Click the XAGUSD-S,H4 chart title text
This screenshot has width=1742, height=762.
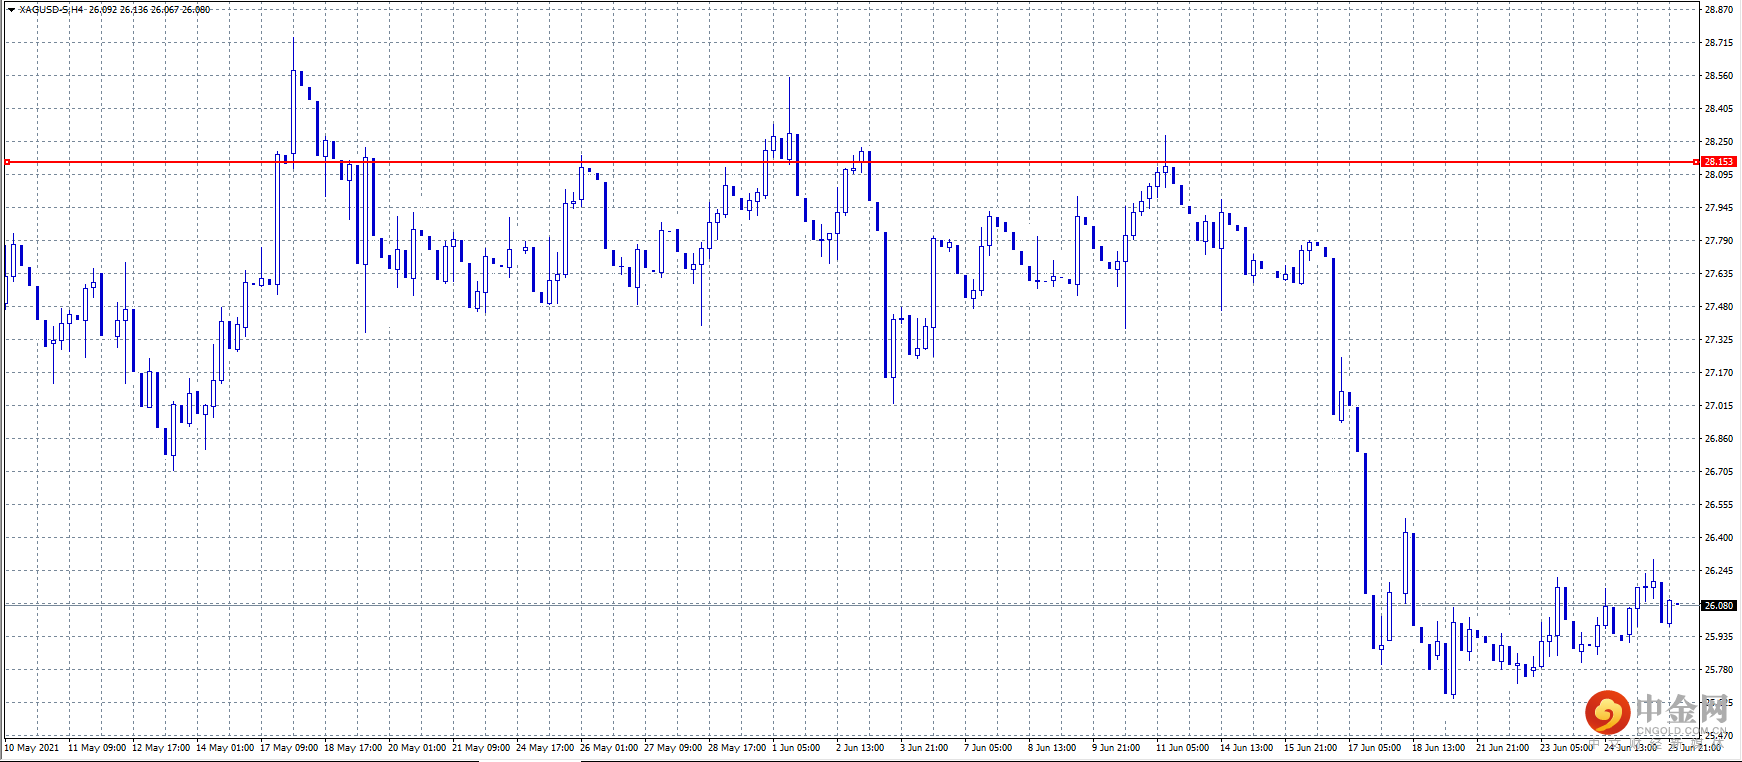pyautogui.click(x=51, y=9)
